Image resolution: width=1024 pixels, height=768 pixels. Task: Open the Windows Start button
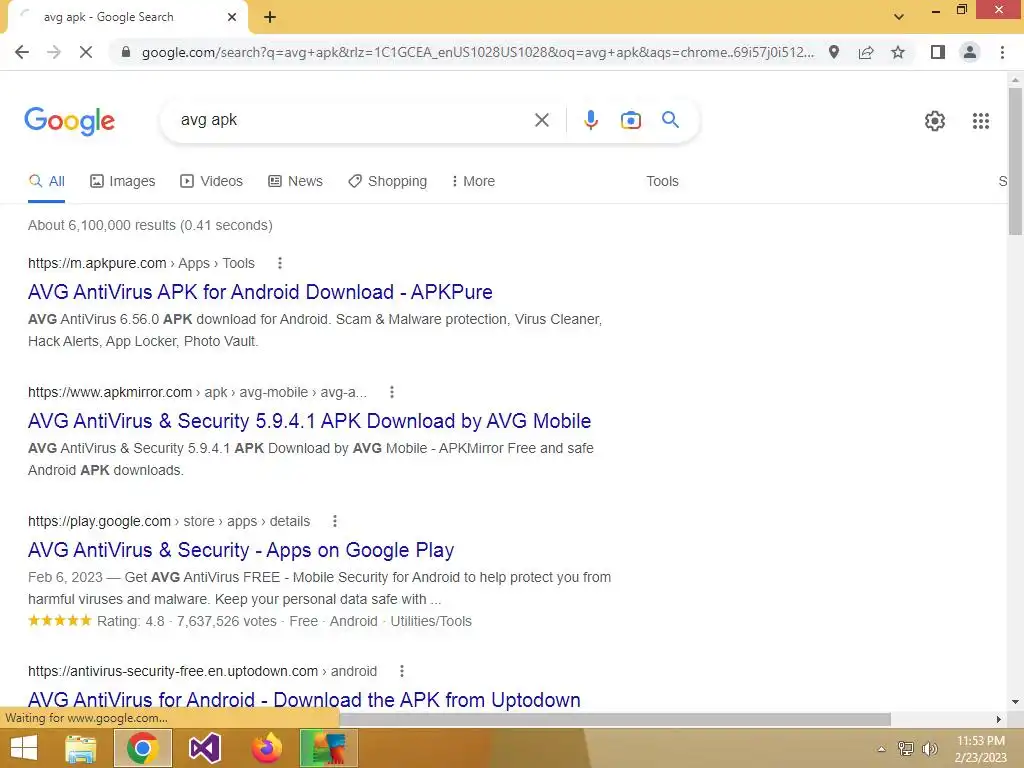click(24, 748)
